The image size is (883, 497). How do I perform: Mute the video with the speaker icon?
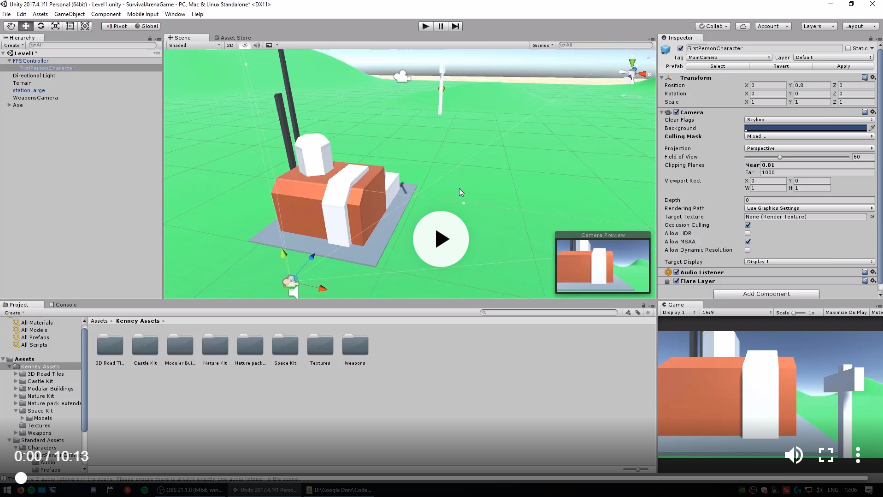[x=793, y=455]
